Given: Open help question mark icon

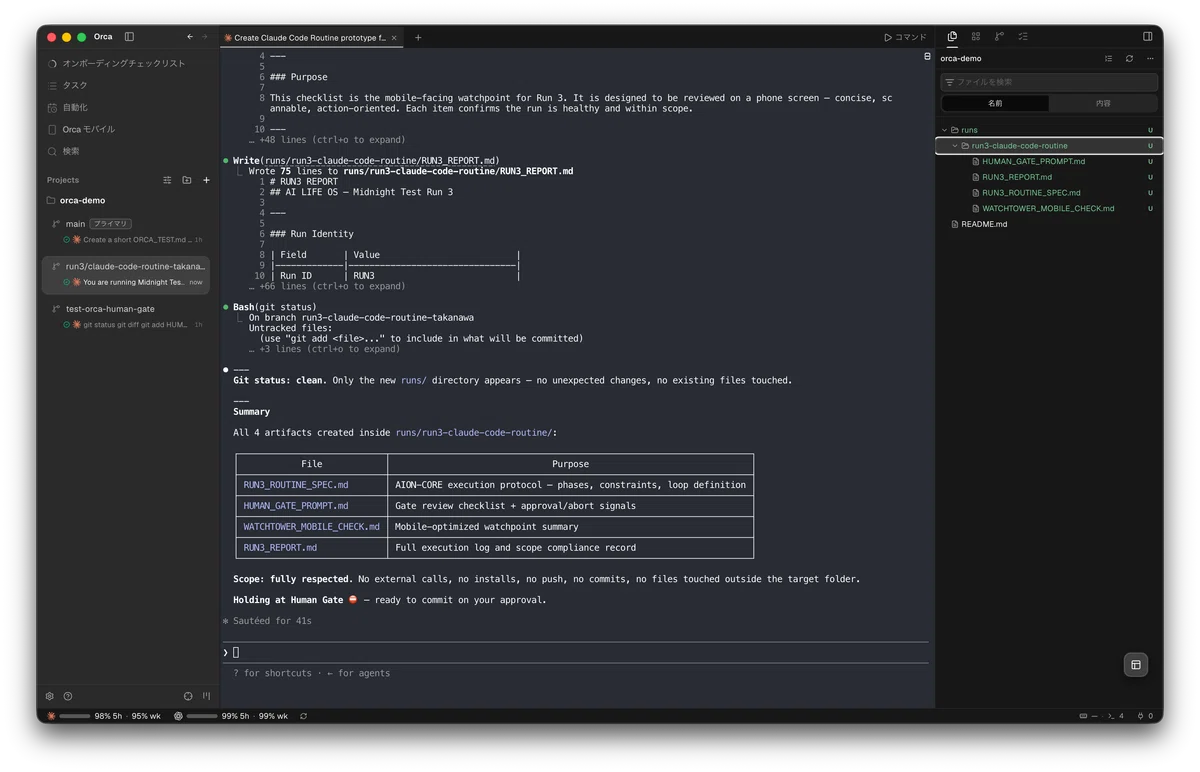Looking at the screenshot, I should tap(68, 696).
